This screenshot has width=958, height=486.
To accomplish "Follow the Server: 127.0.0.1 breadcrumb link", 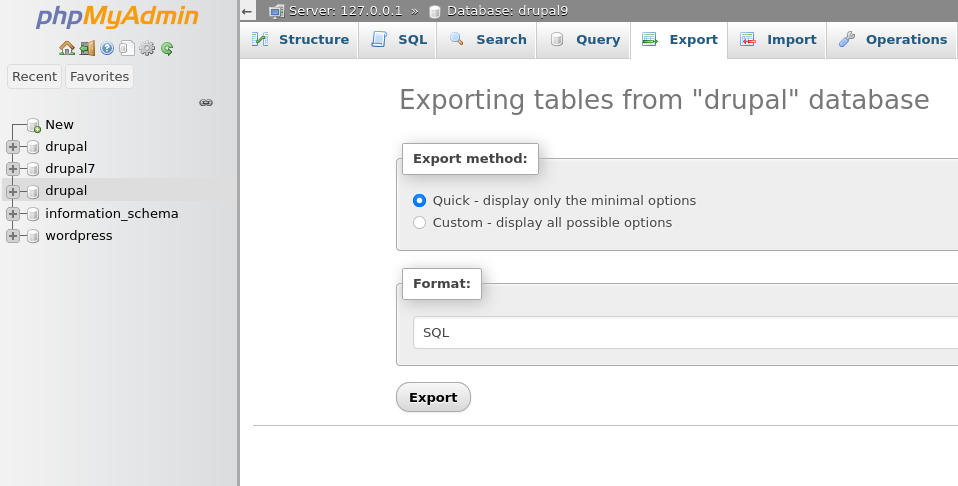I will 345,11.
